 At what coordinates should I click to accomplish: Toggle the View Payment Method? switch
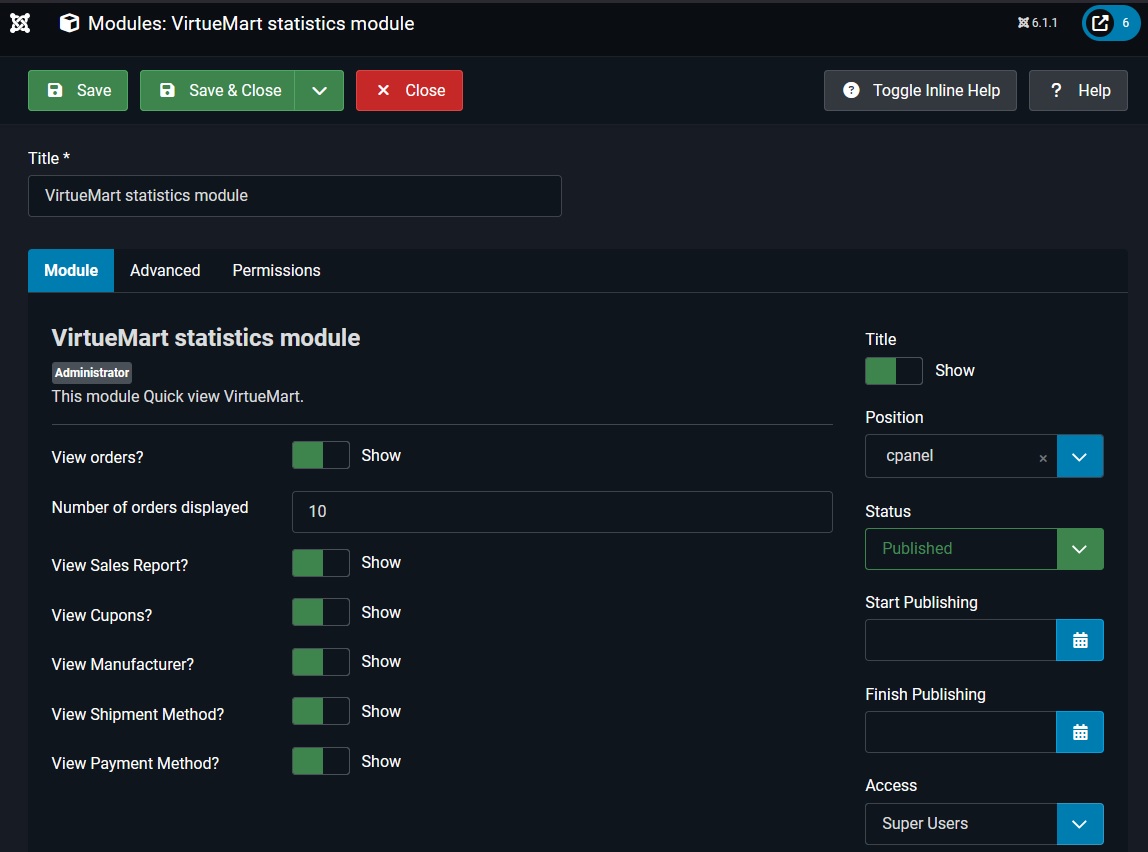tap(321, 761)
